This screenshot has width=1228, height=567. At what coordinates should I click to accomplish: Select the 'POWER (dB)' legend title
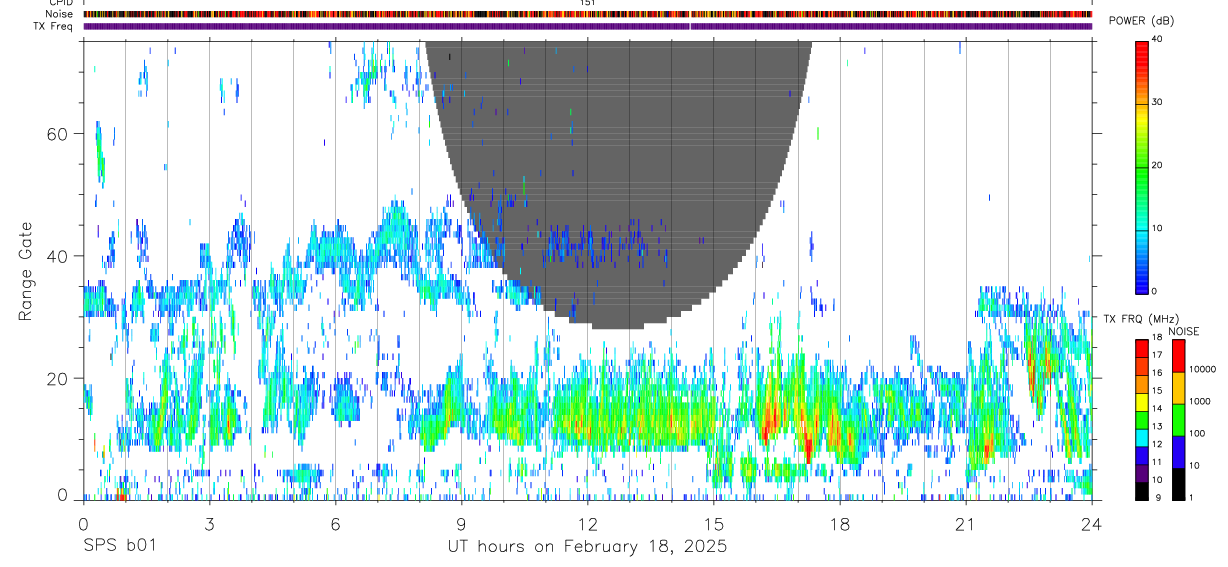(x=1142, y=21)
